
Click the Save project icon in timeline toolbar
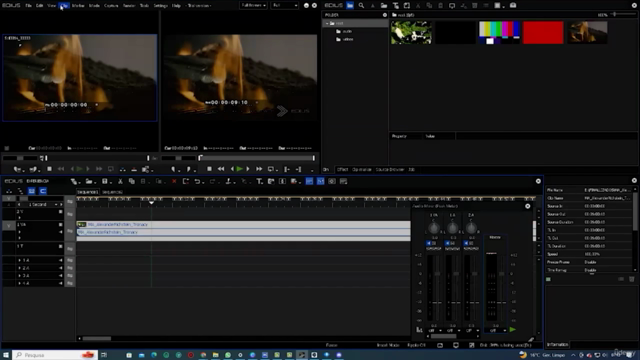point(105,181)
